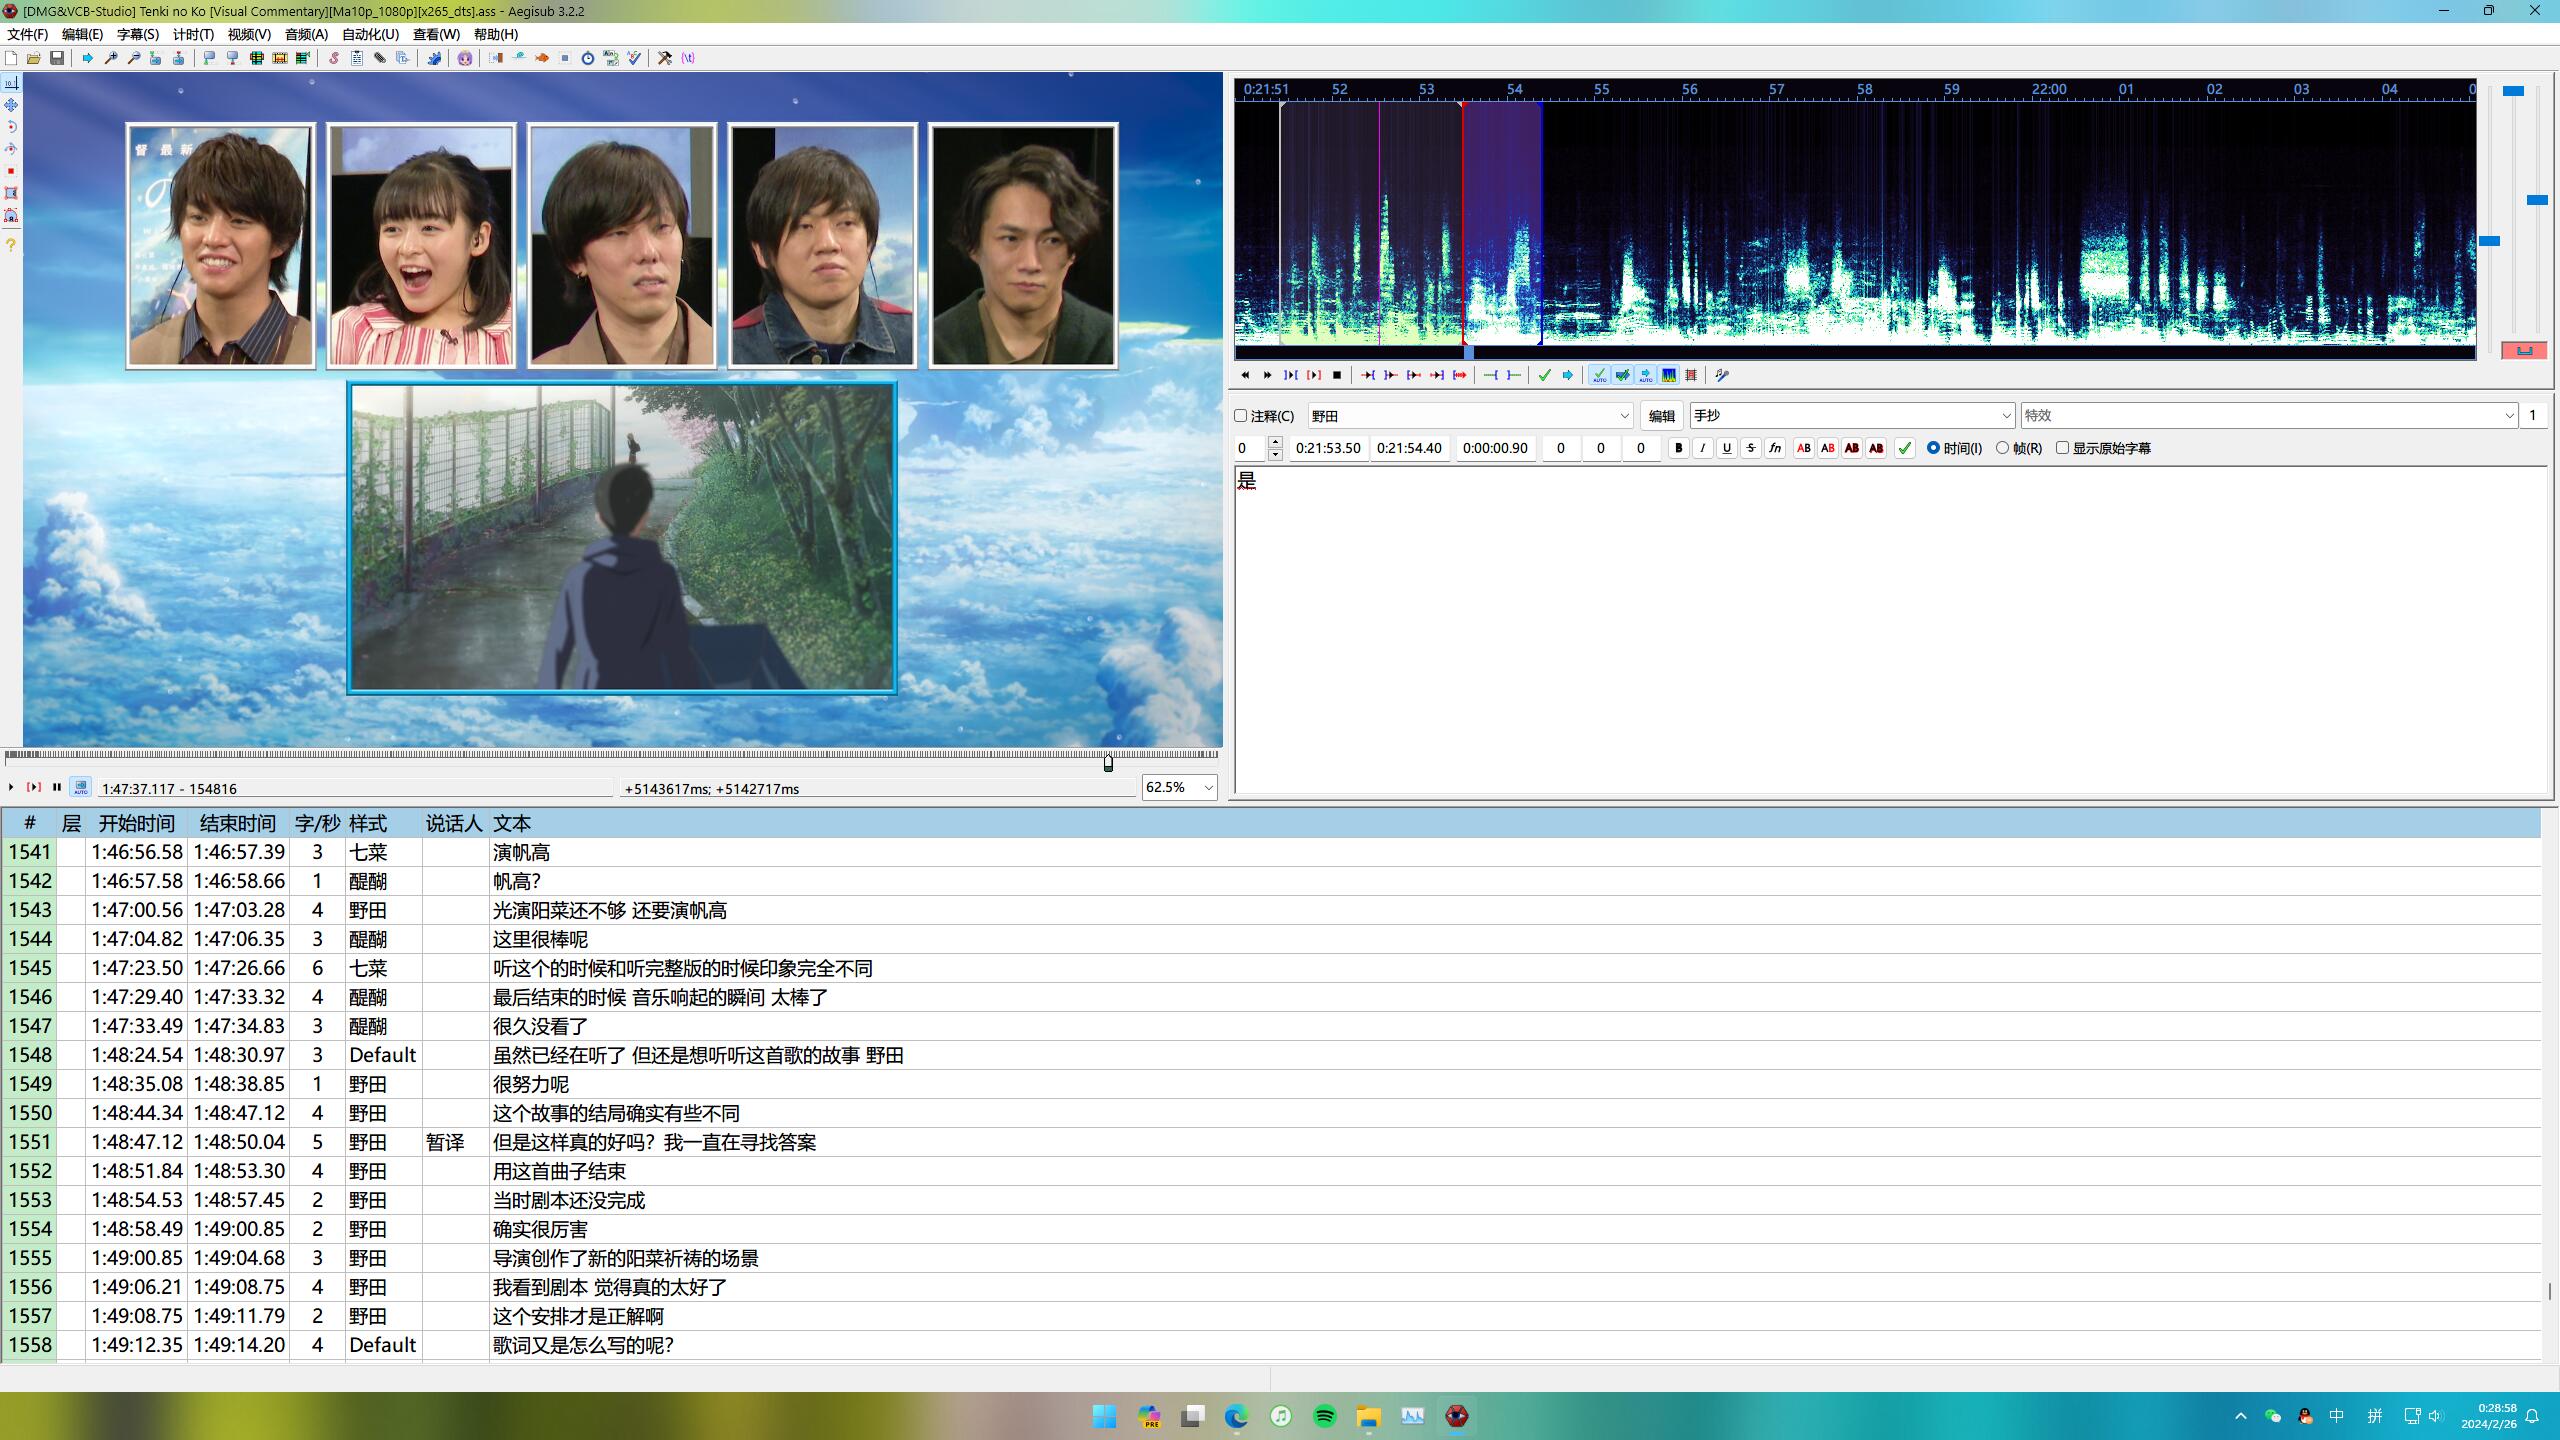The height and width of the screenshot is (1440, 2560).
Task: Run the Spell Checker icon
Action: pyautogui.click(x=634, y=58)
